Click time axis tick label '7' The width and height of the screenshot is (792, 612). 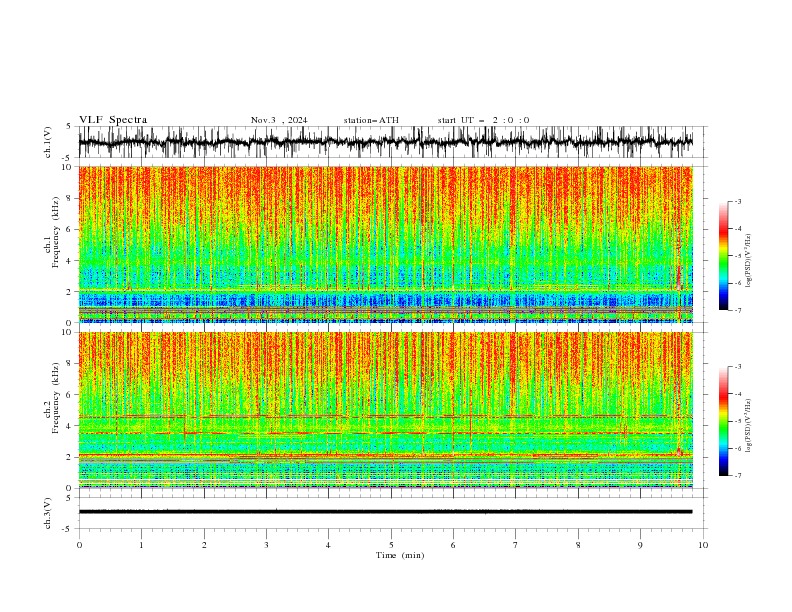tap(516, 545)
